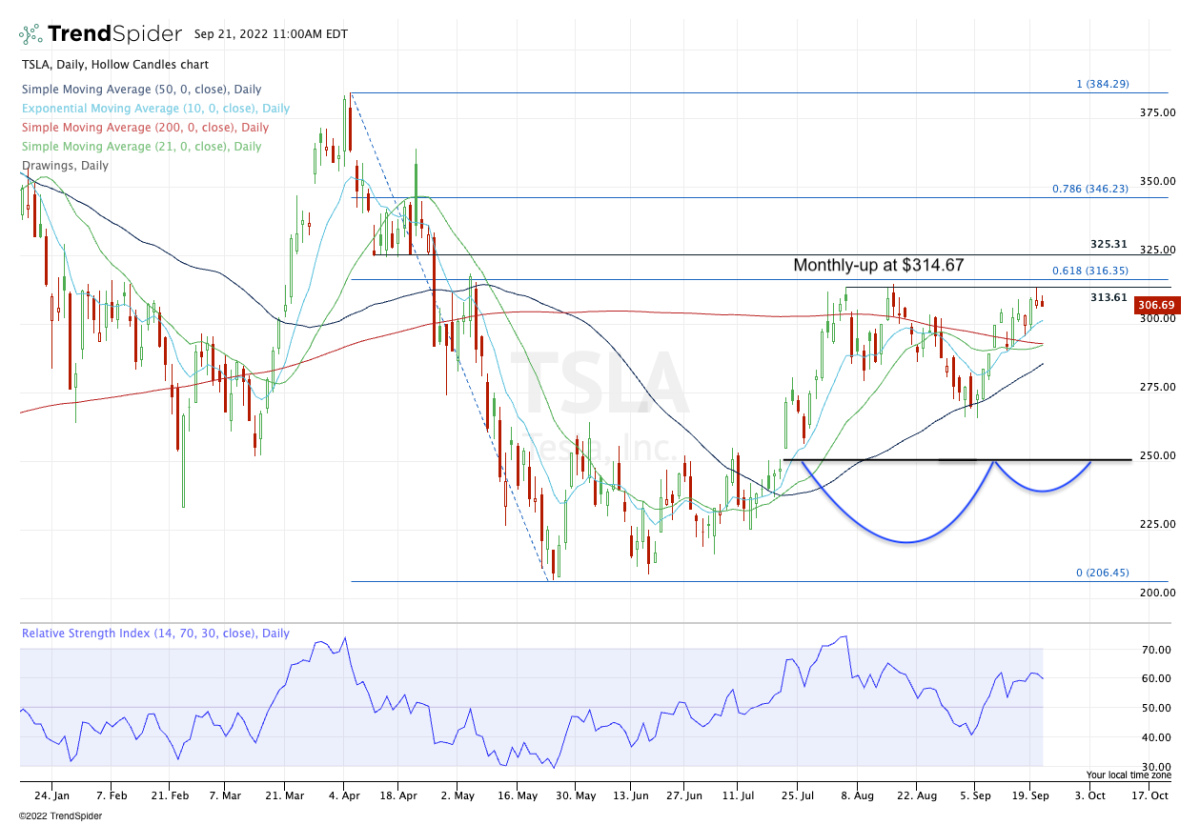Click the 313.61 price level label
Image resolution: width=1200 pixels, height=825 pixels.
1109,296
